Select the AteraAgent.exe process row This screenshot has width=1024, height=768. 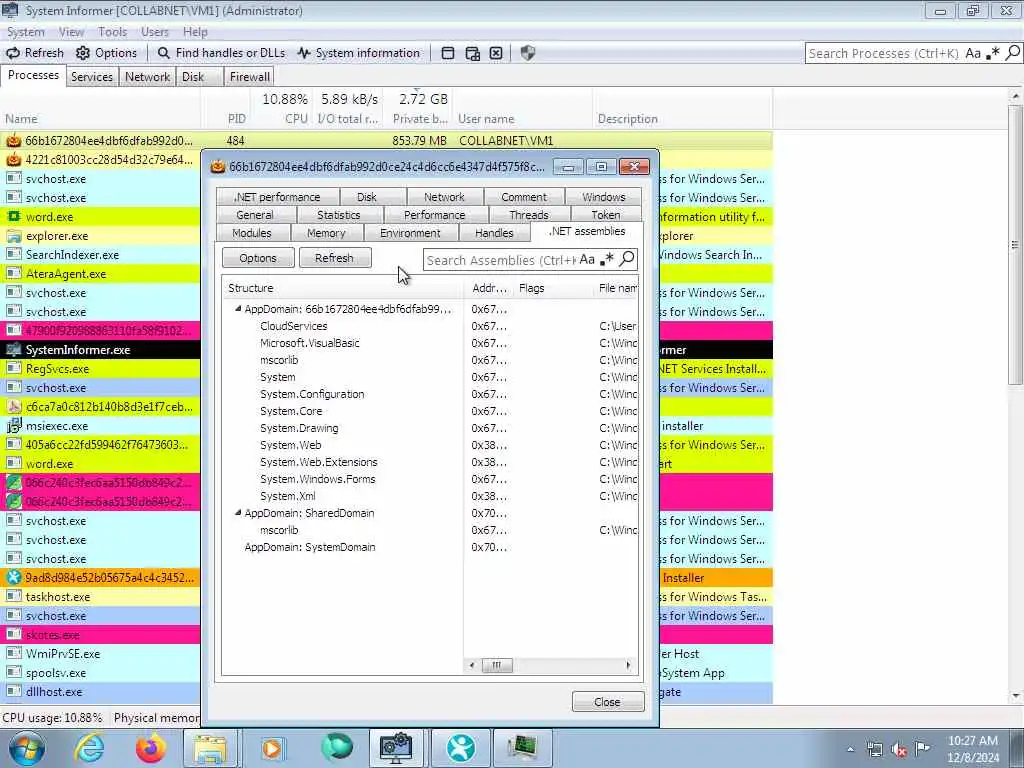coord(101,274)
